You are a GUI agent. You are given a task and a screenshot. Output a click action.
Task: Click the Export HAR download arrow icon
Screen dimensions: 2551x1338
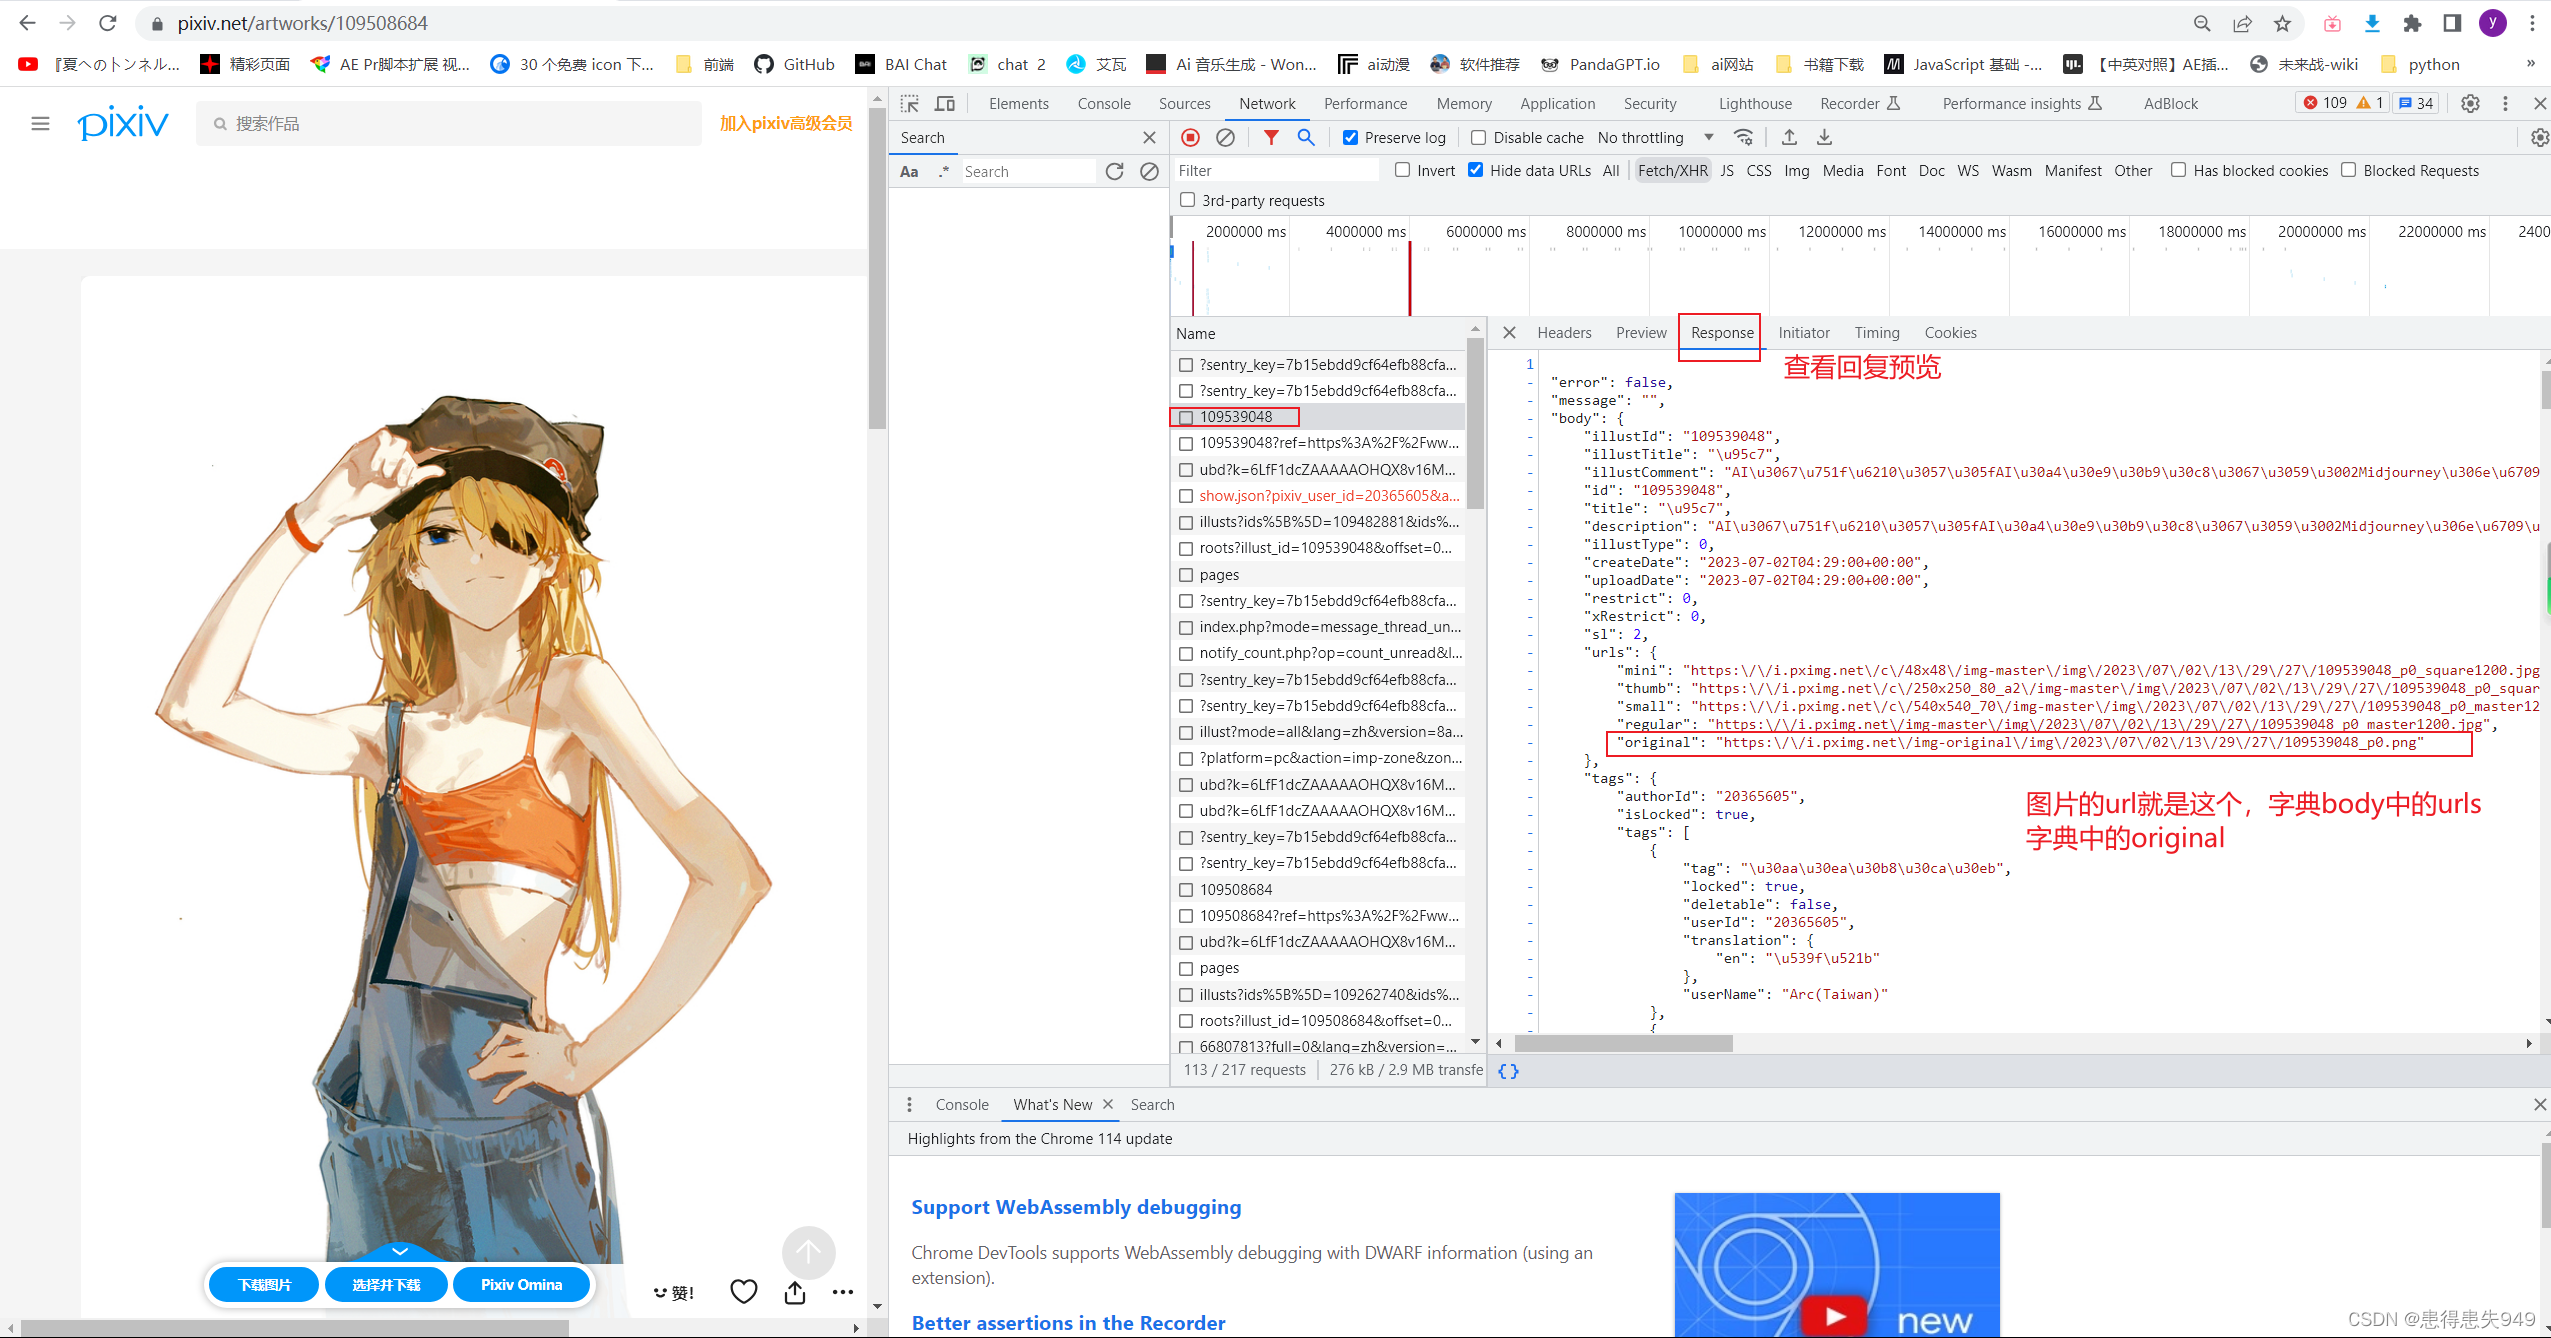[x=1824, y=138]
